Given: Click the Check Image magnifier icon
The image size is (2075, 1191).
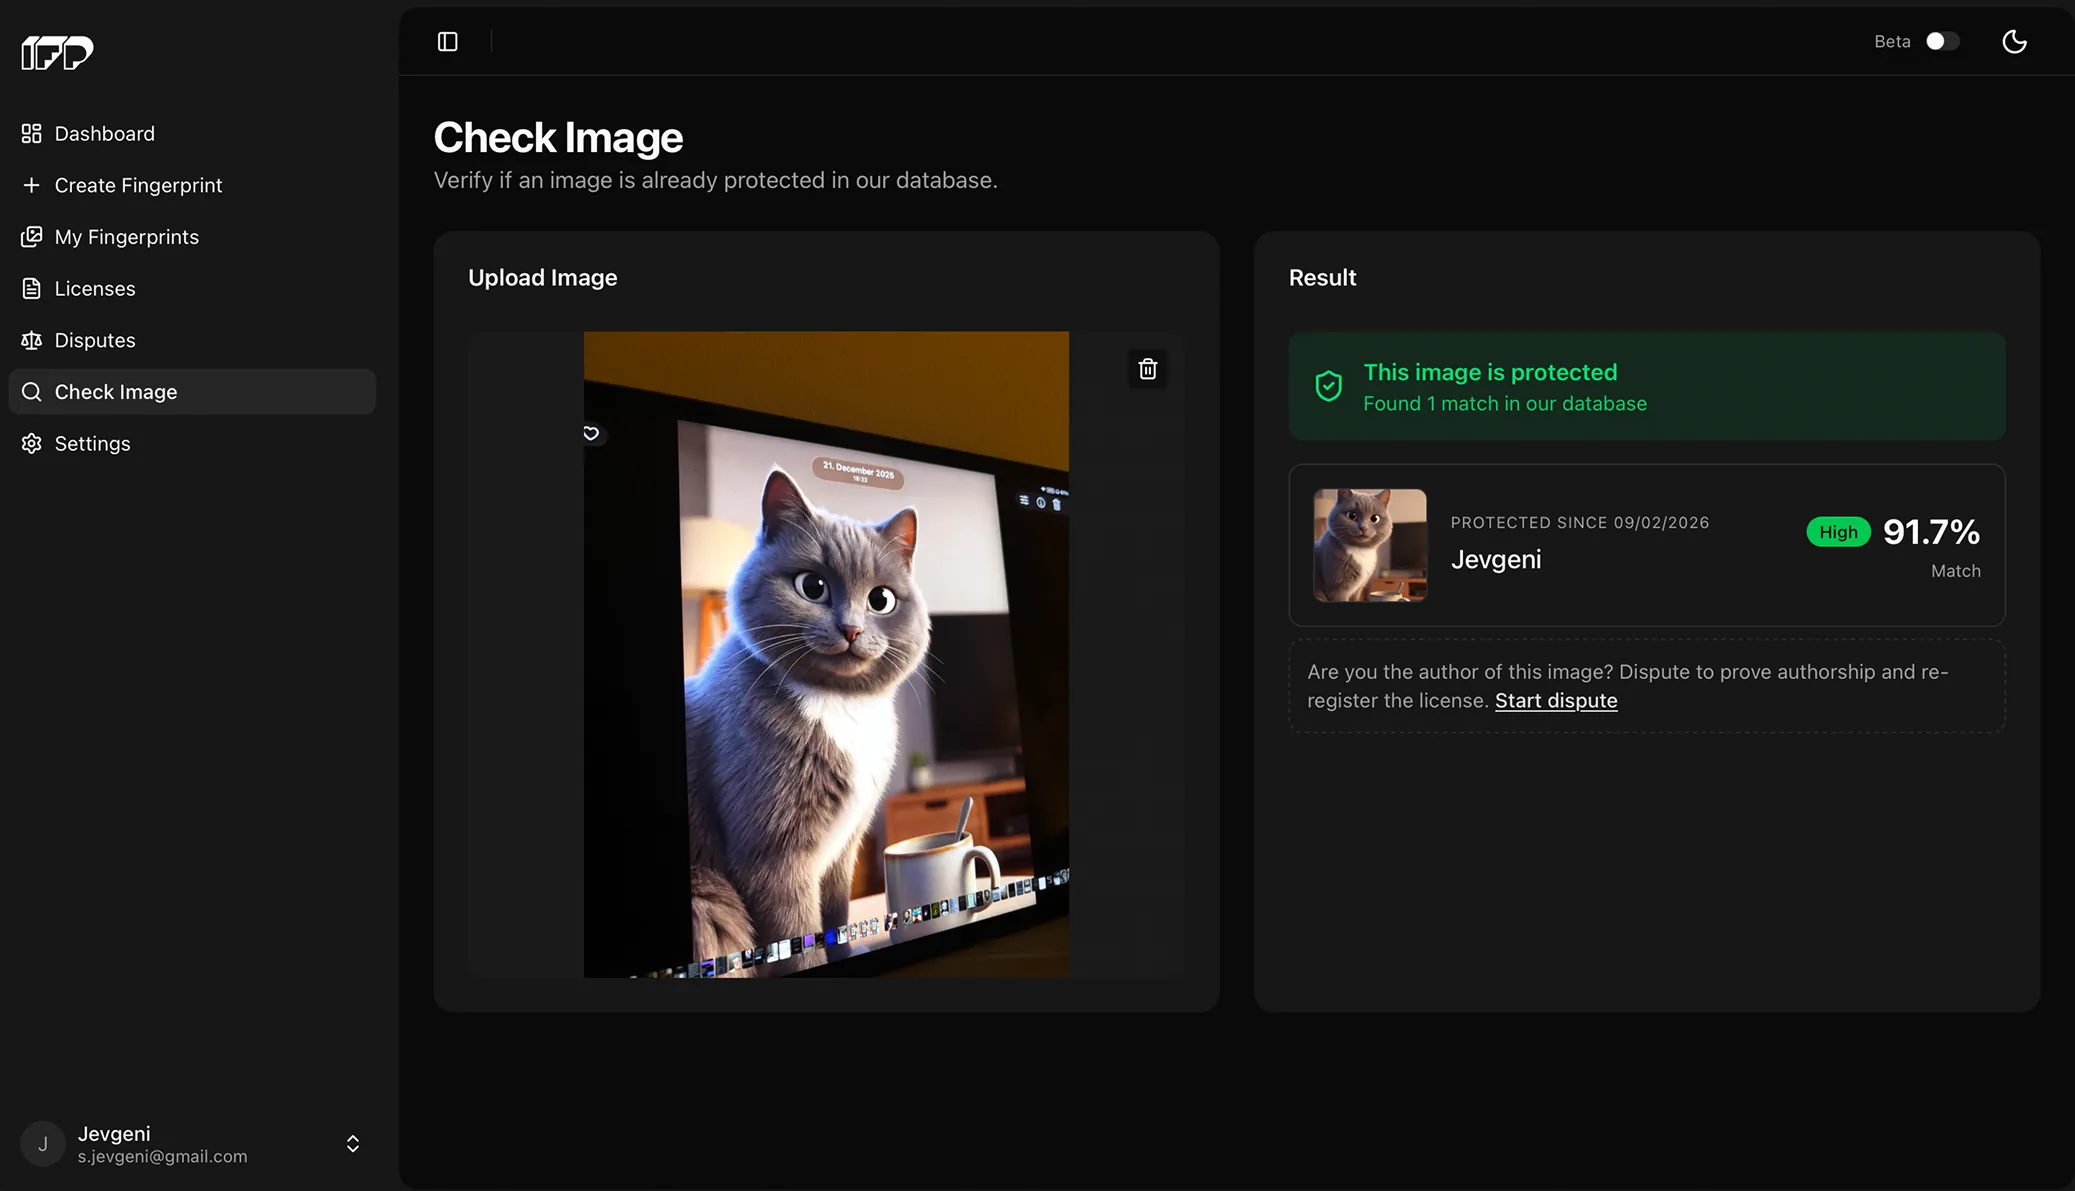Looking at the screenshot, I should [x=32, y=392].
